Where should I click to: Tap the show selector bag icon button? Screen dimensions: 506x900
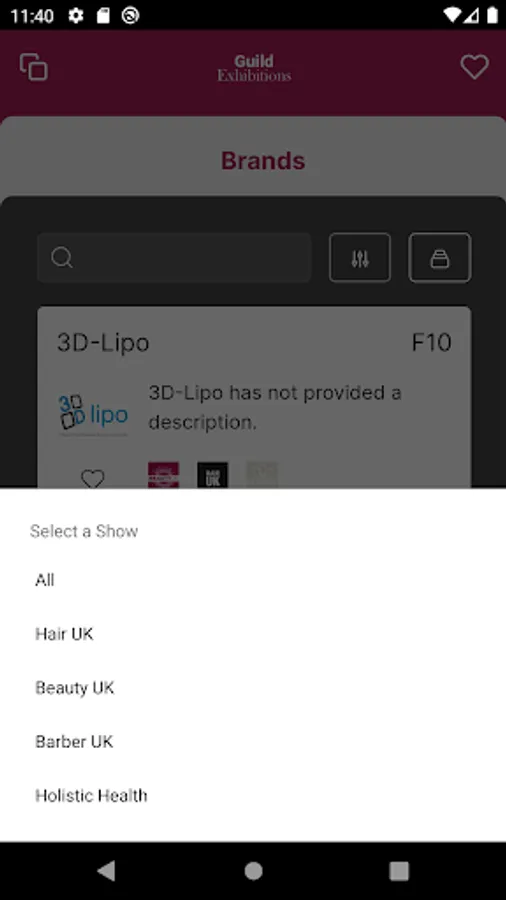(439, 258)
